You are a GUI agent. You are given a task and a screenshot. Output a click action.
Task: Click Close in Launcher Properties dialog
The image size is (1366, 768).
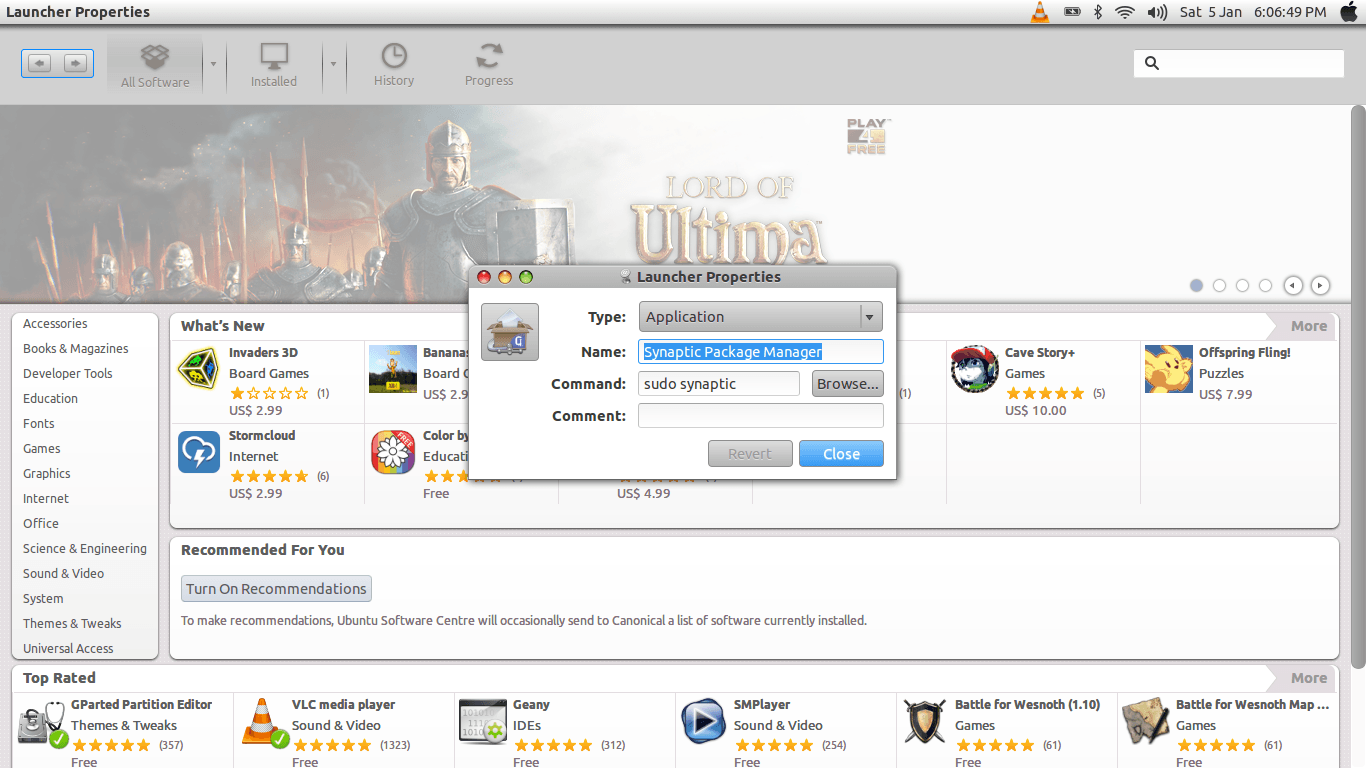[x=841, y=454]
